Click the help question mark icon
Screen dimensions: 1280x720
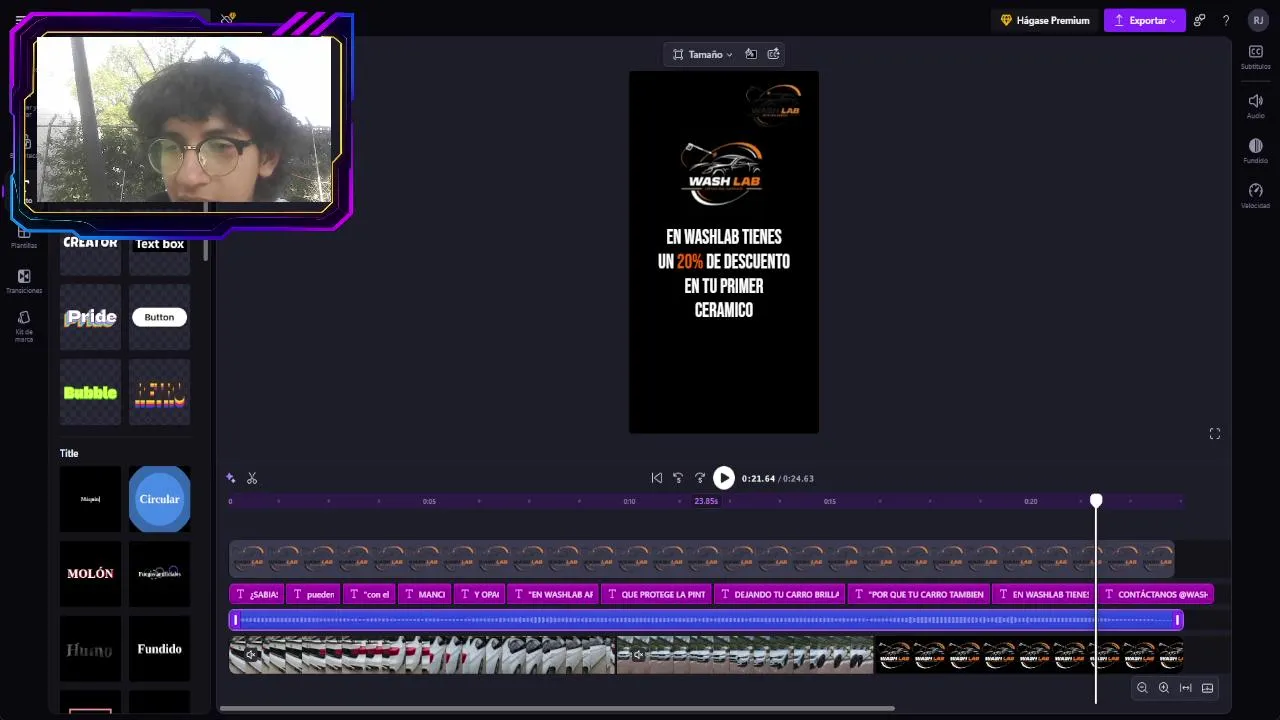[x=1226, y=20]
